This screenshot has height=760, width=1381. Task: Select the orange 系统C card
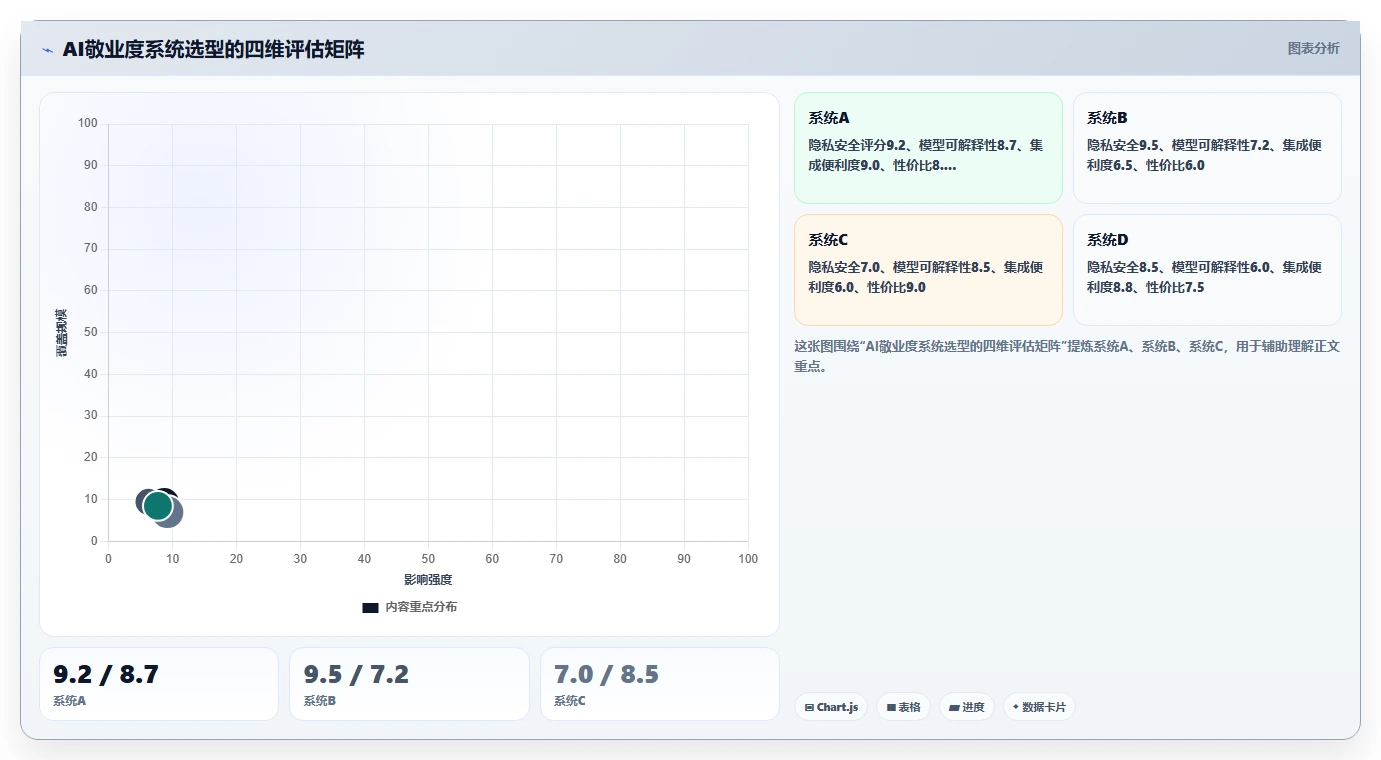(x=928, y=270)
